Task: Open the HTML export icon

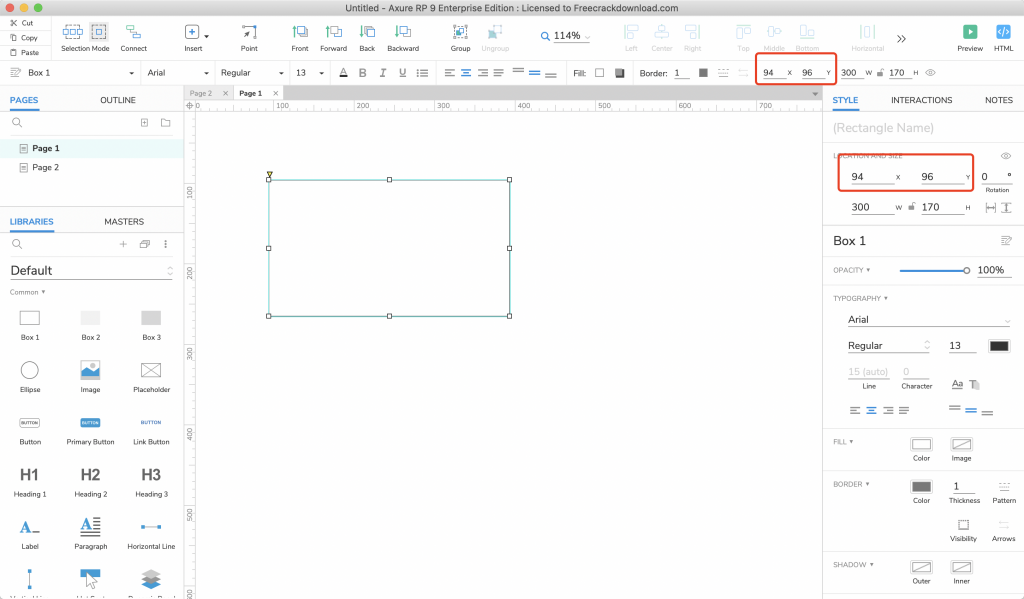Action: pos(1003,33)
